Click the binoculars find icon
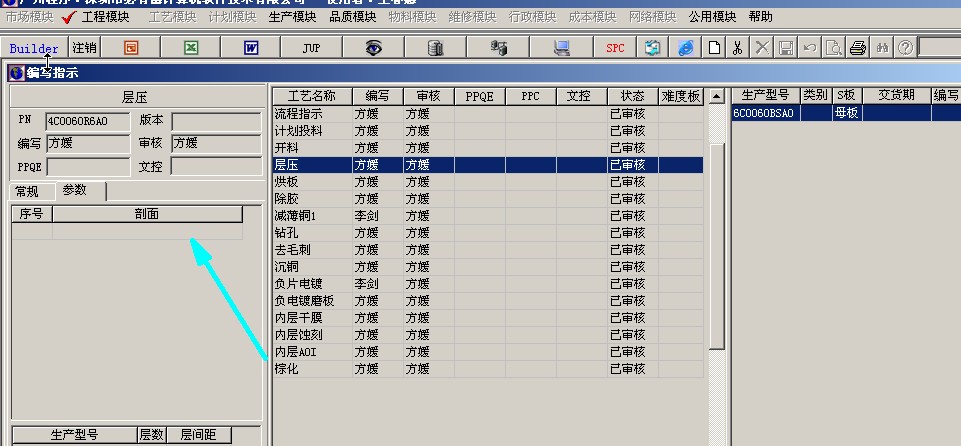This screenshot has height=446, width=961. pos(882,48)
